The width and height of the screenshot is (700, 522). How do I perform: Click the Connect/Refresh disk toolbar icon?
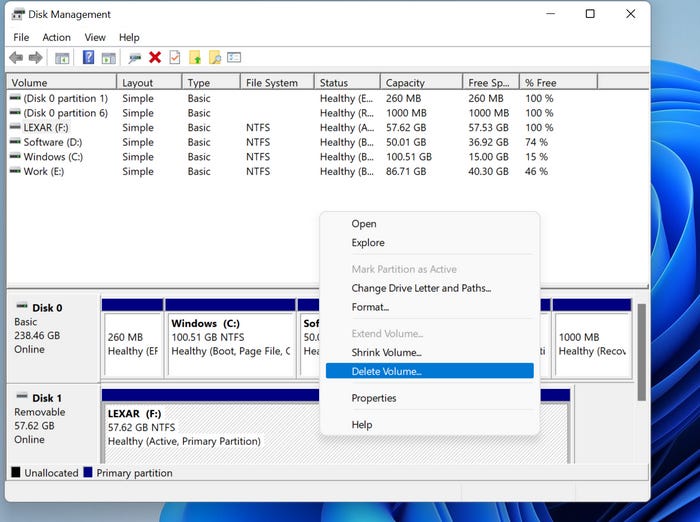[134, 58]
